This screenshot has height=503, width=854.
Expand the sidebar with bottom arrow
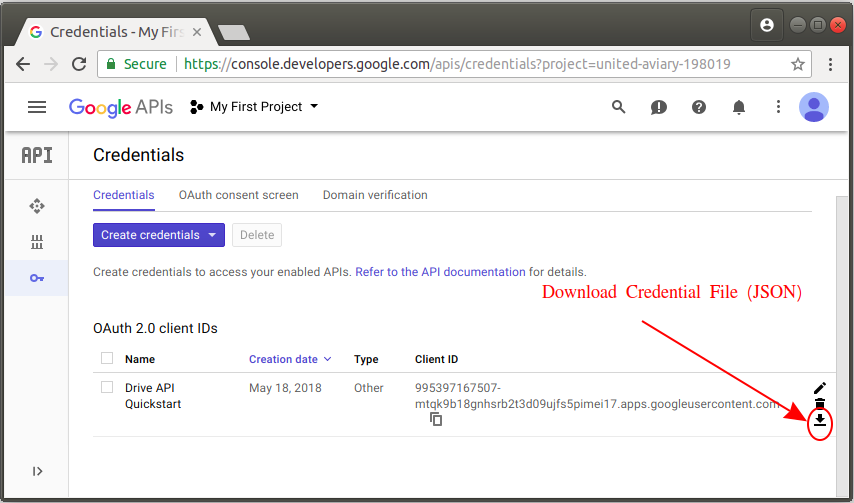coord(37,471)
